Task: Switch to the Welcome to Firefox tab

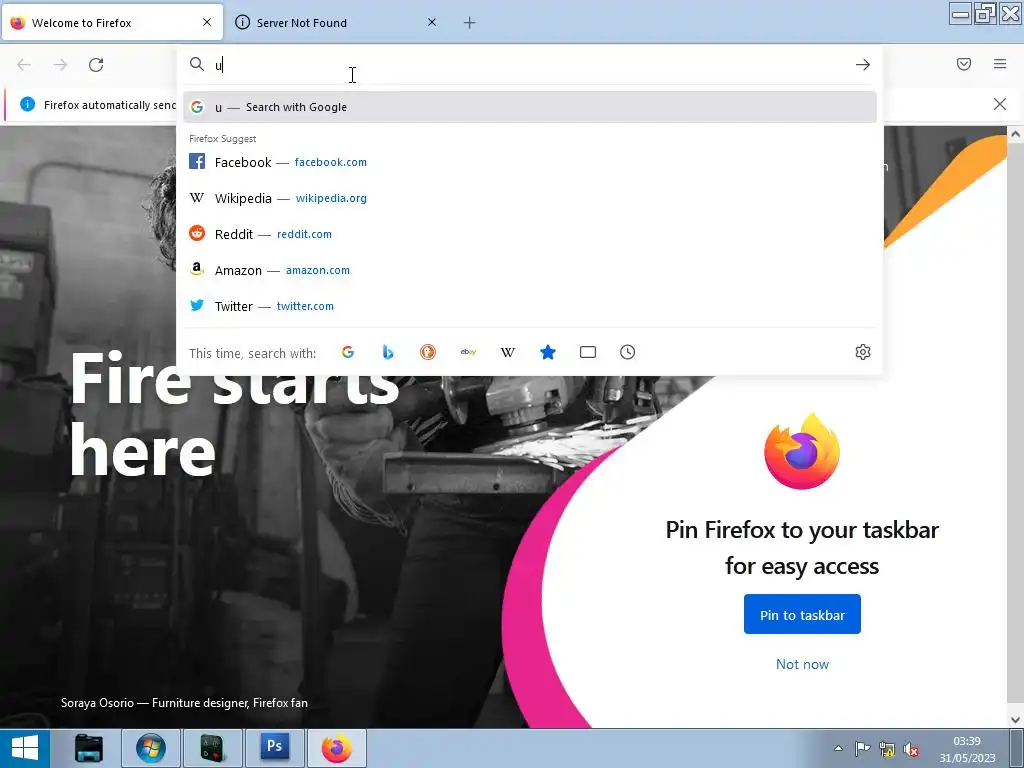Action: 112,23
